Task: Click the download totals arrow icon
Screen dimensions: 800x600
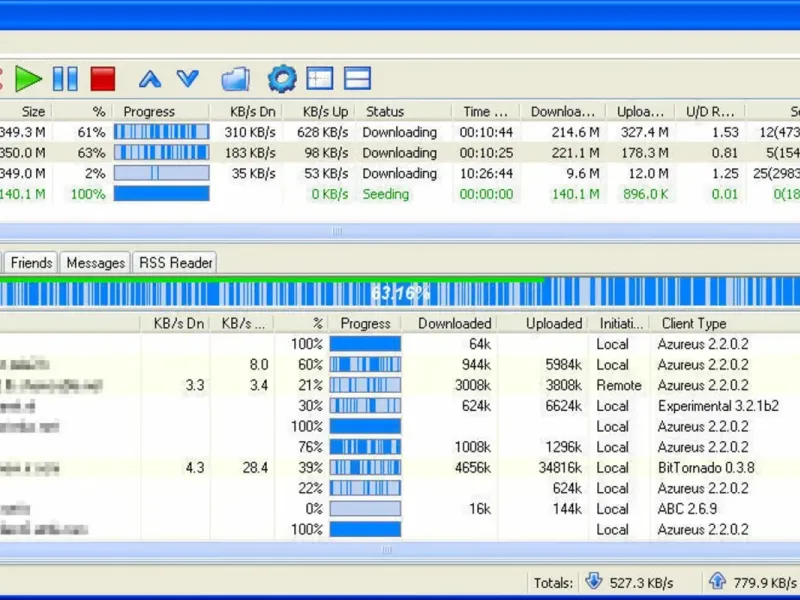Action: [x=593, y=581]
